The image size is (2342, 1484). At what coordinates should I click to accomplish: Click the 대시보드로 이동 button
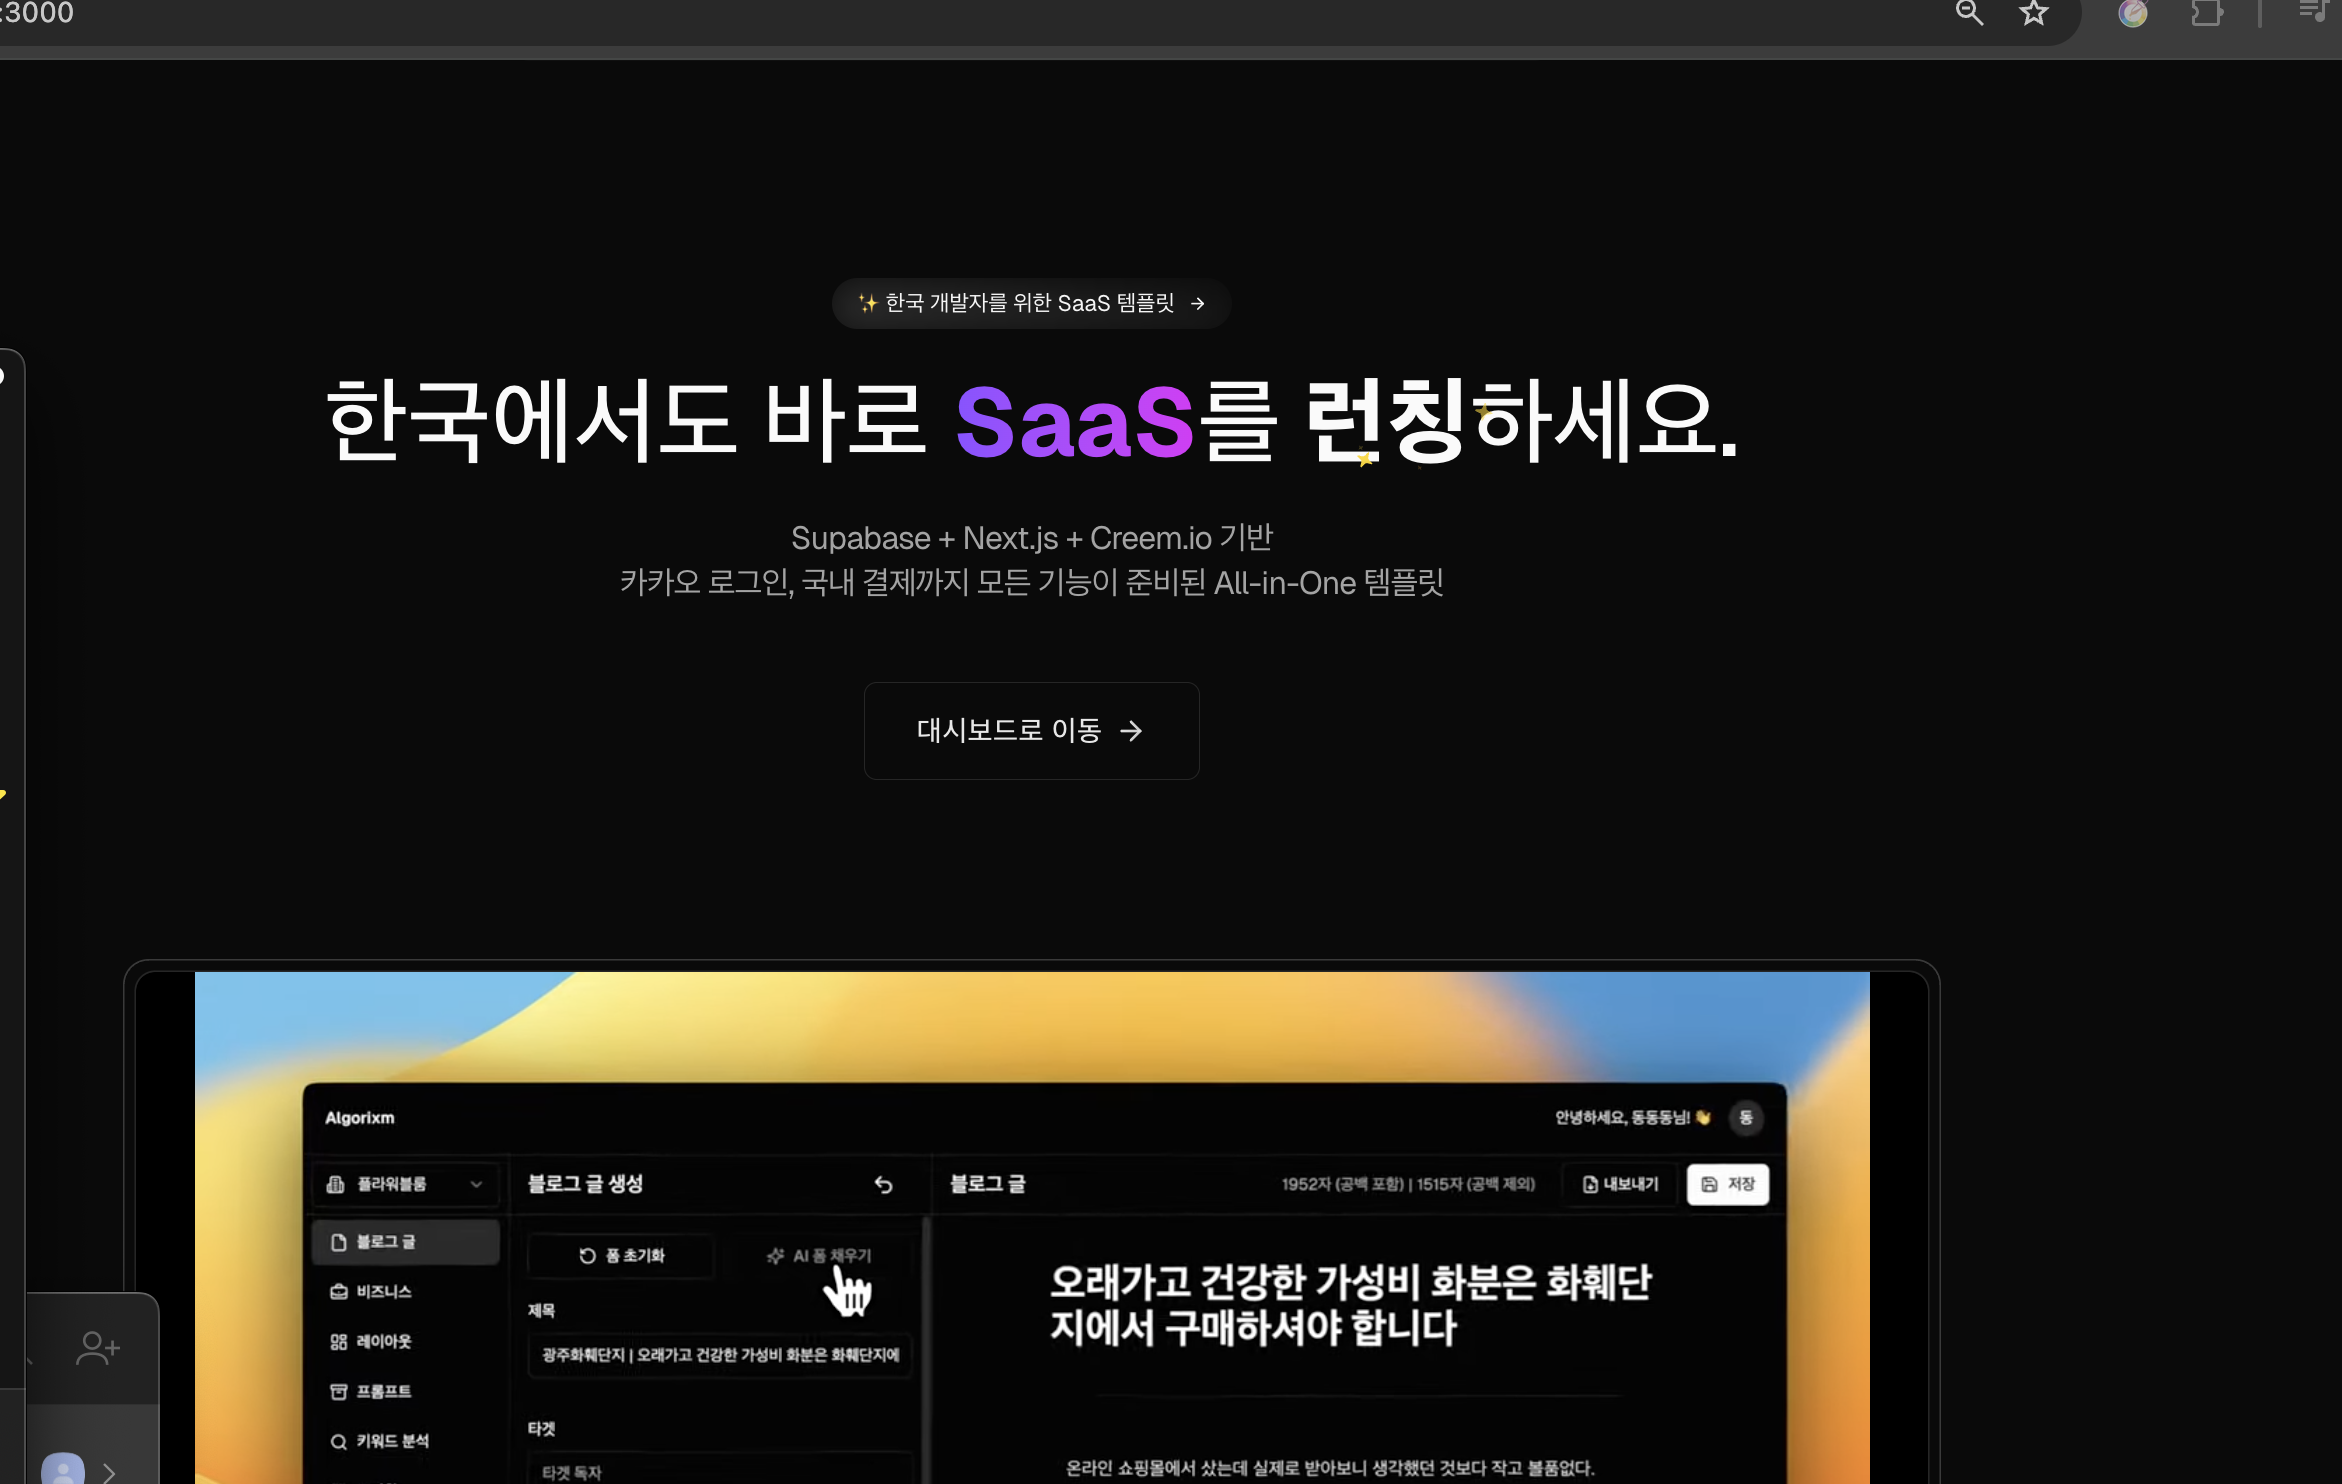pyautogui.click(x=1031, y=731)
